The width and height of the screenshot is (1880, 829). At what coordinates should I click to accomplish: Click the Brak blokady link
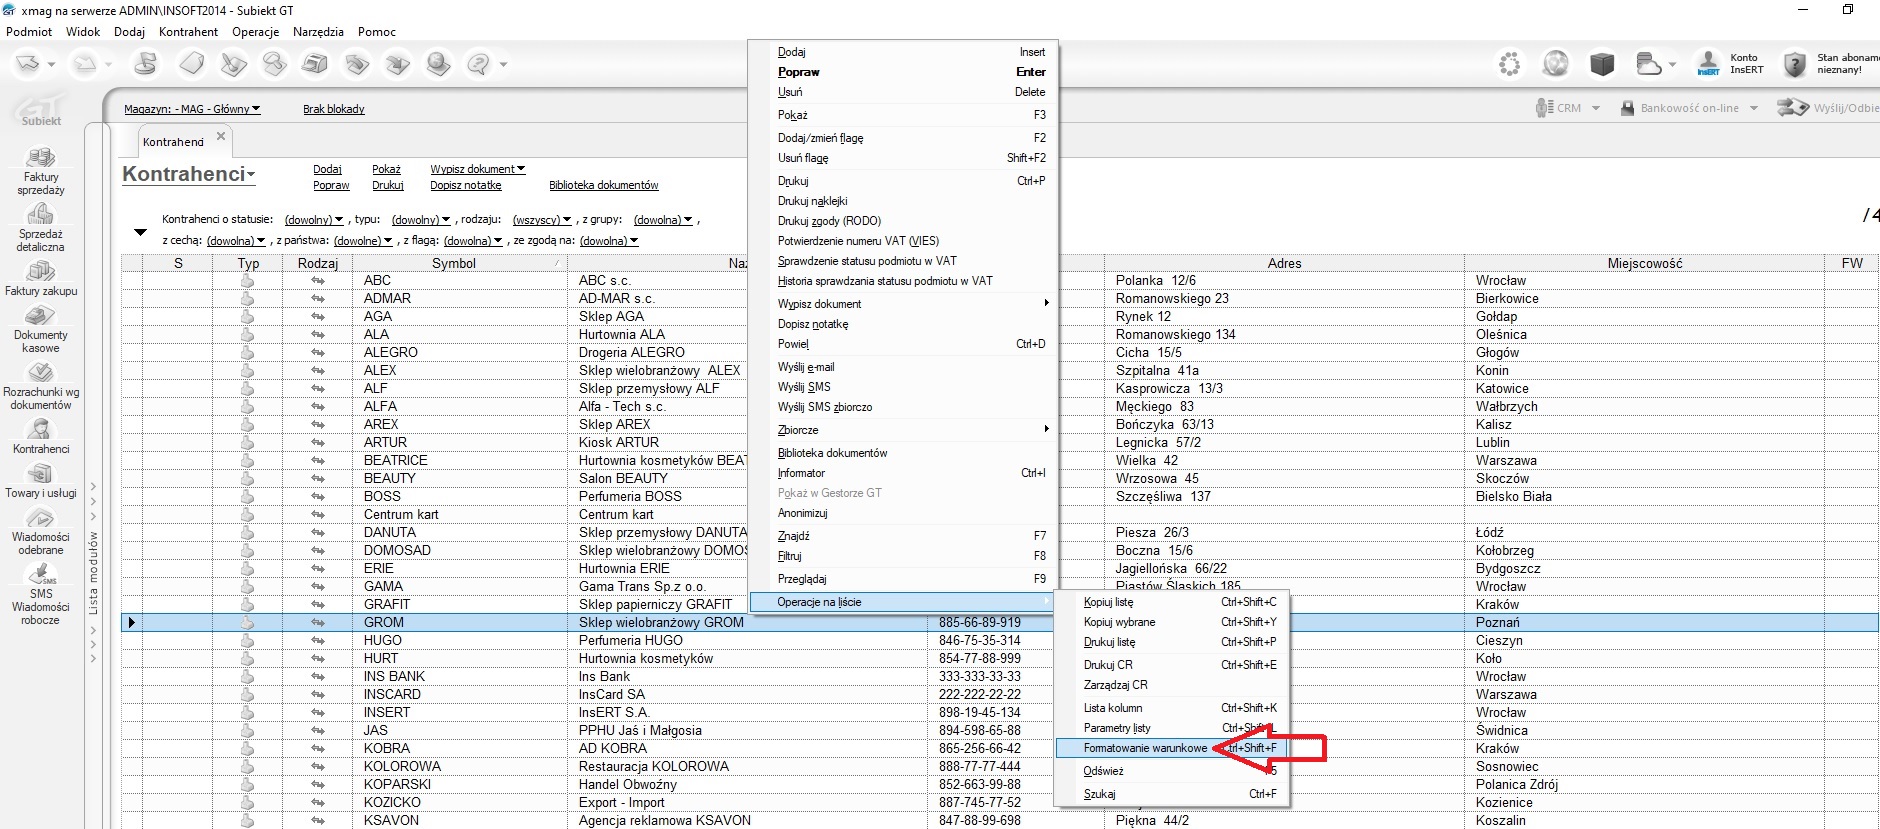pyautogui.click(x=334, y=109)
